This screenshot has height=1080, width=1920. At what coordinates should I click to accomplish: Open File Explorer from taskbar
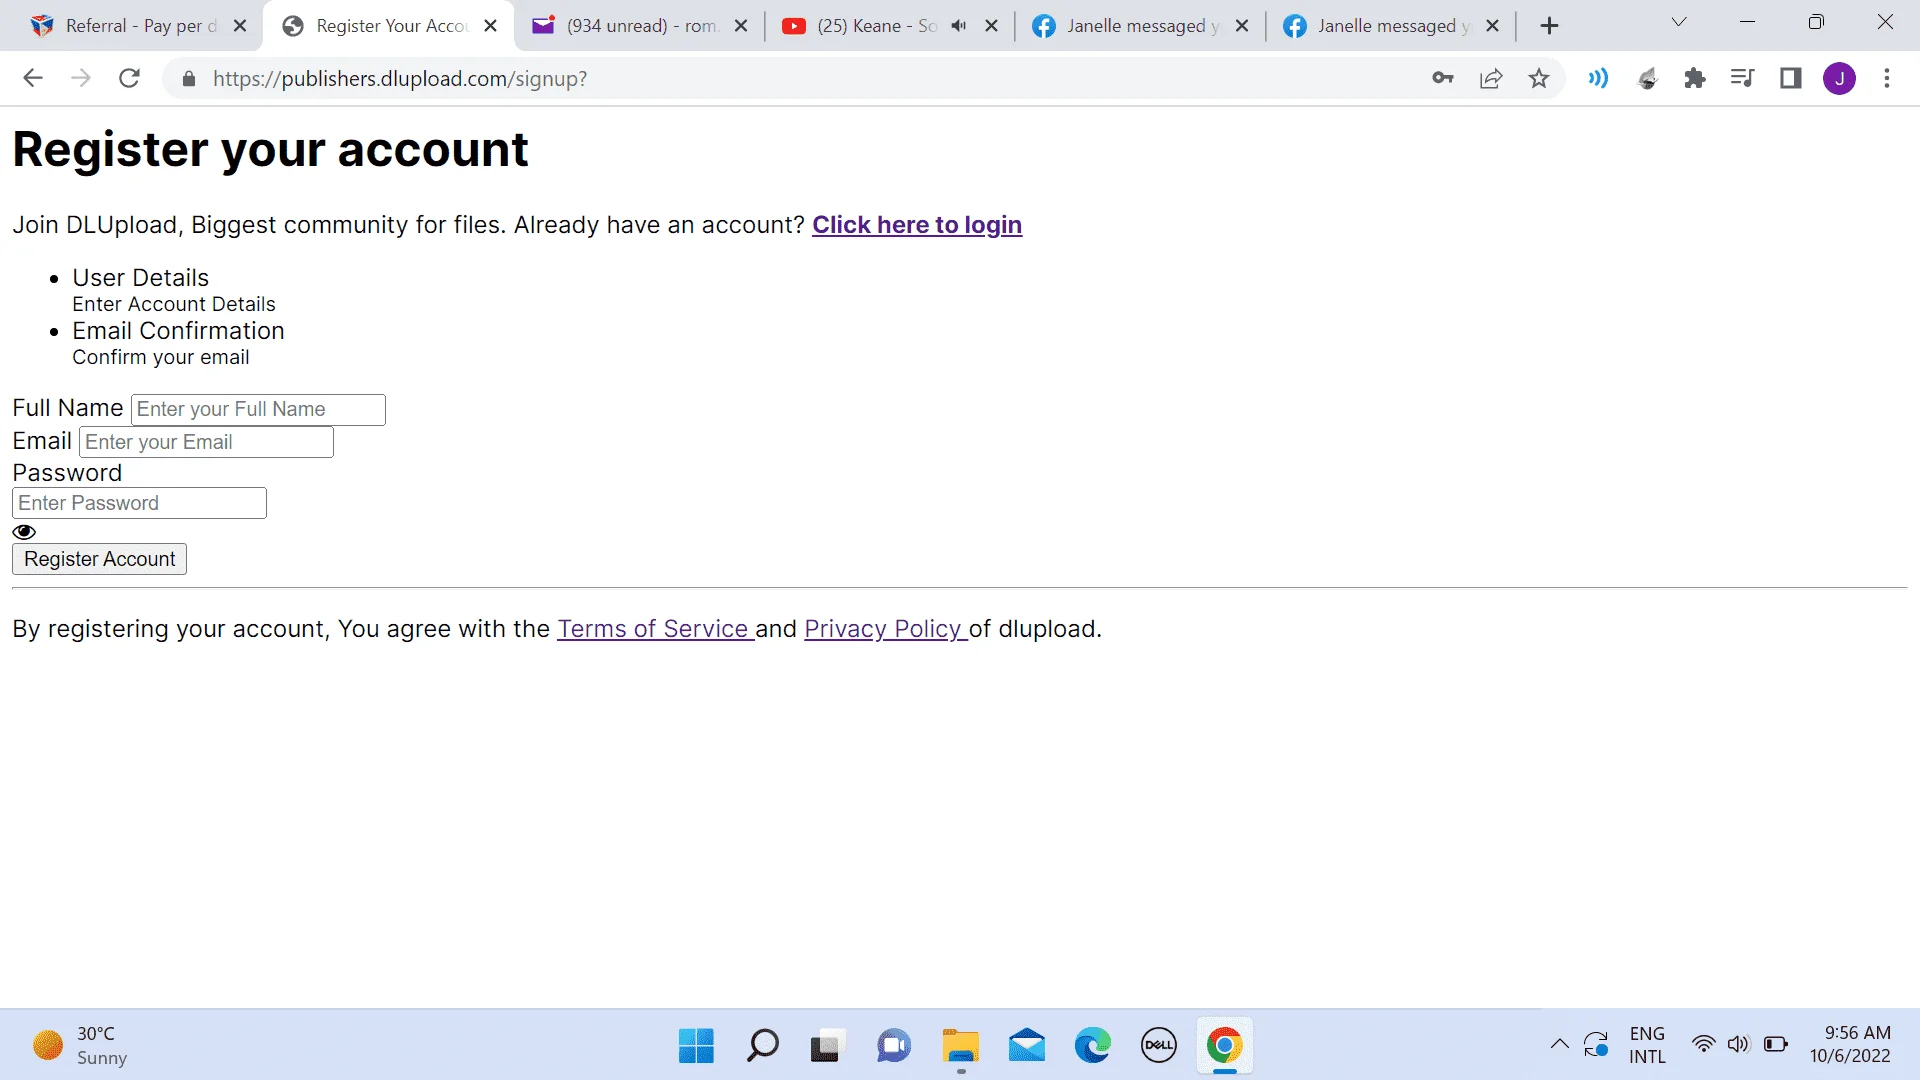(960, 1046)
